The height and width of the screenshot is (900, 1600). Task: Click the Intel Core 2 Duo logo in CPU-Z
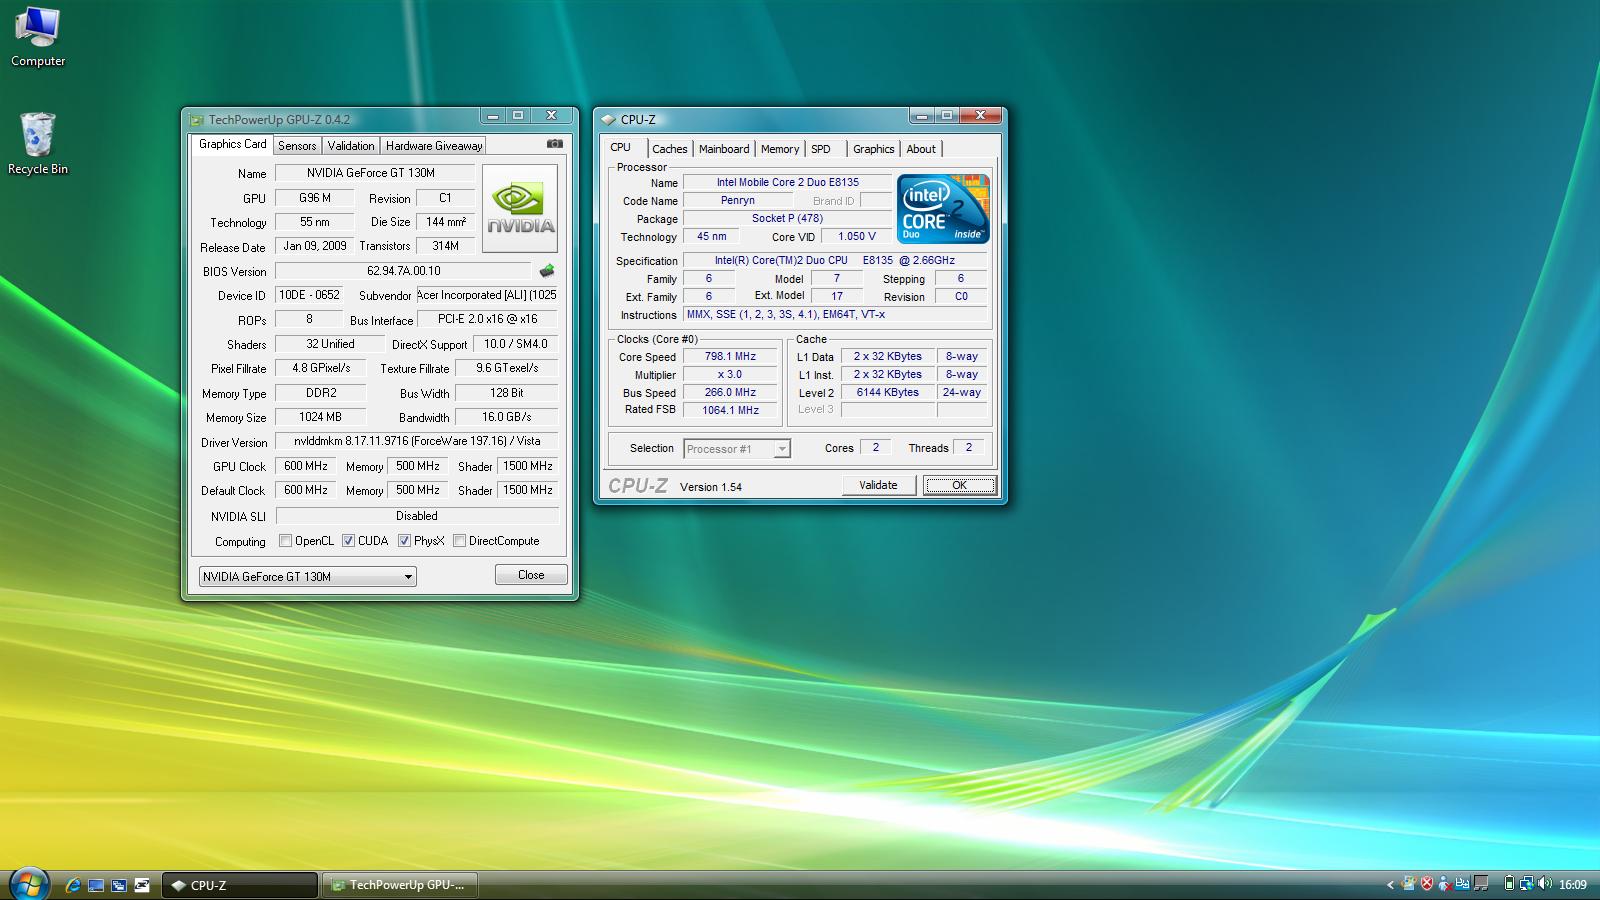click(x=943, y=208)
